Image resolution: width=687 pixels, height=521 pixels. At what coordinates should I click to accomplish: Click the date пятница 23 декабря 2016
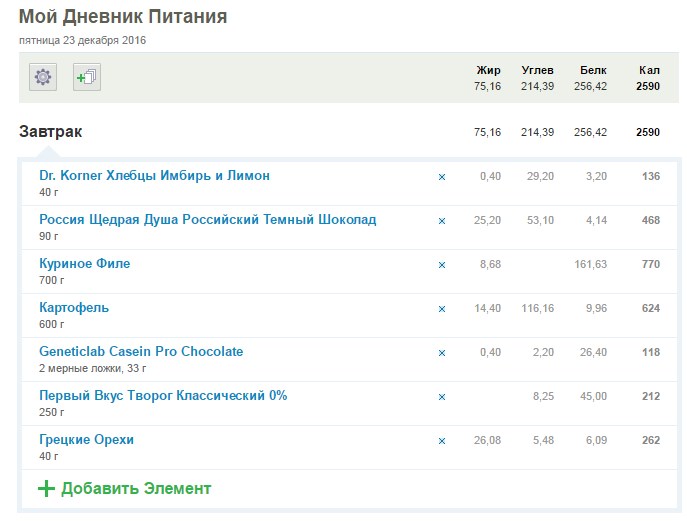click(x=82, y=40)
